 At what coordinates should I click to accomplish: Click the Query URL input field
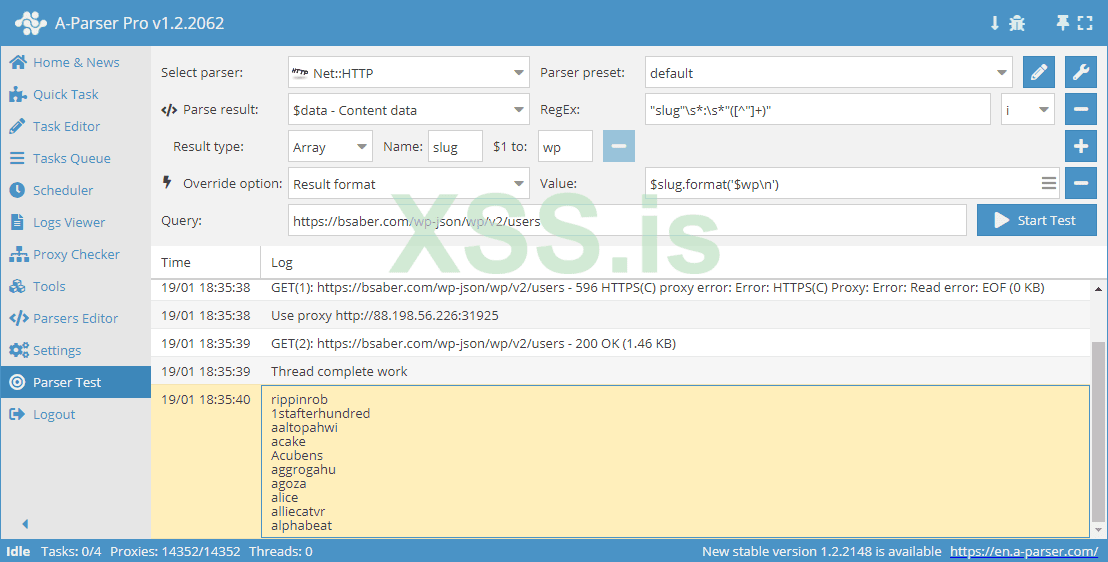(627, 221)
